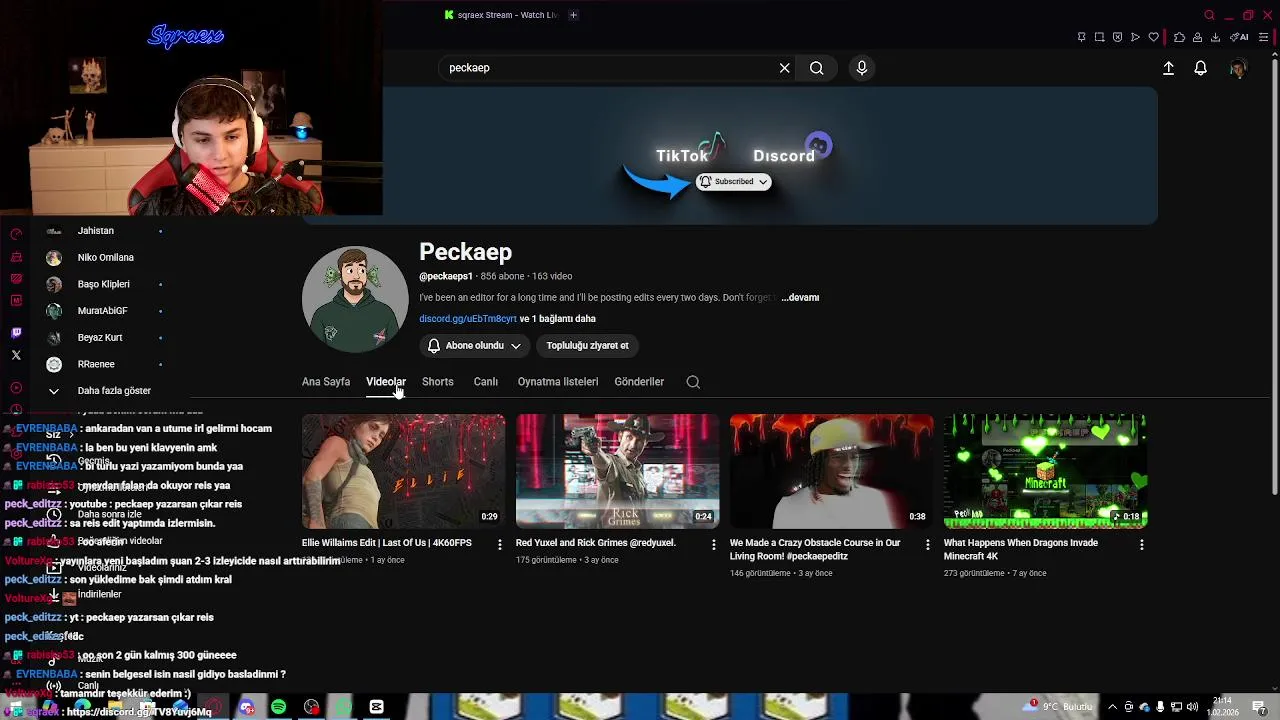This screenshot has width=1280, height=720.
Task: Expand channel description via ...devamı
Action: click(x=800, y=298)
